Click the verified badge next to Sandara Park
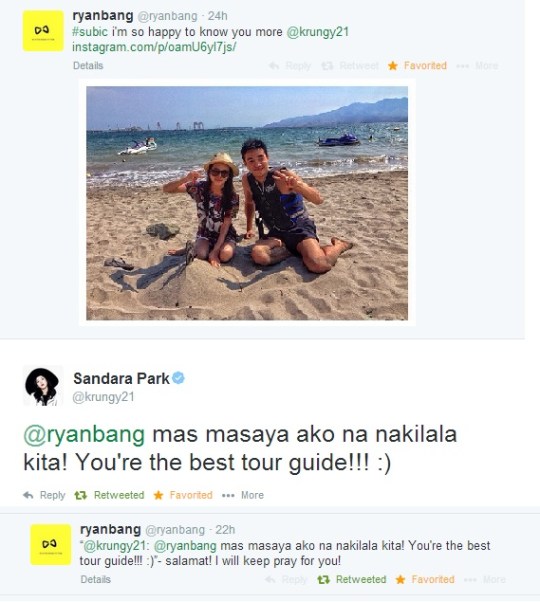This screenshot has height=602, width=540. [178, 378]
